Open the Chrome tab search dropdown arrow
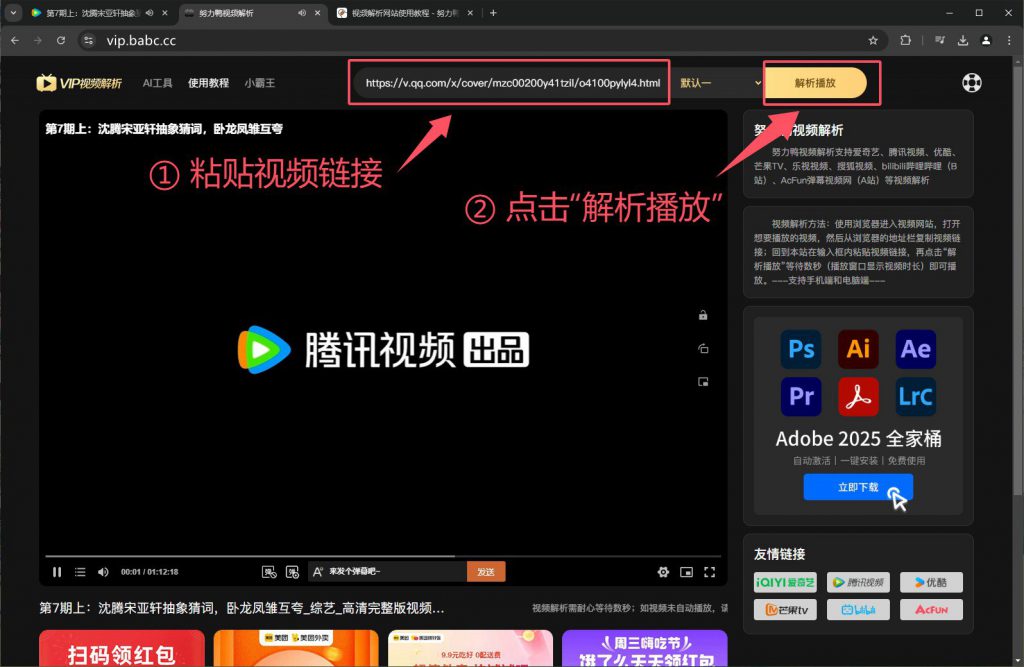Viewport: 1024px width, 667px height. (x=13, y=13)
